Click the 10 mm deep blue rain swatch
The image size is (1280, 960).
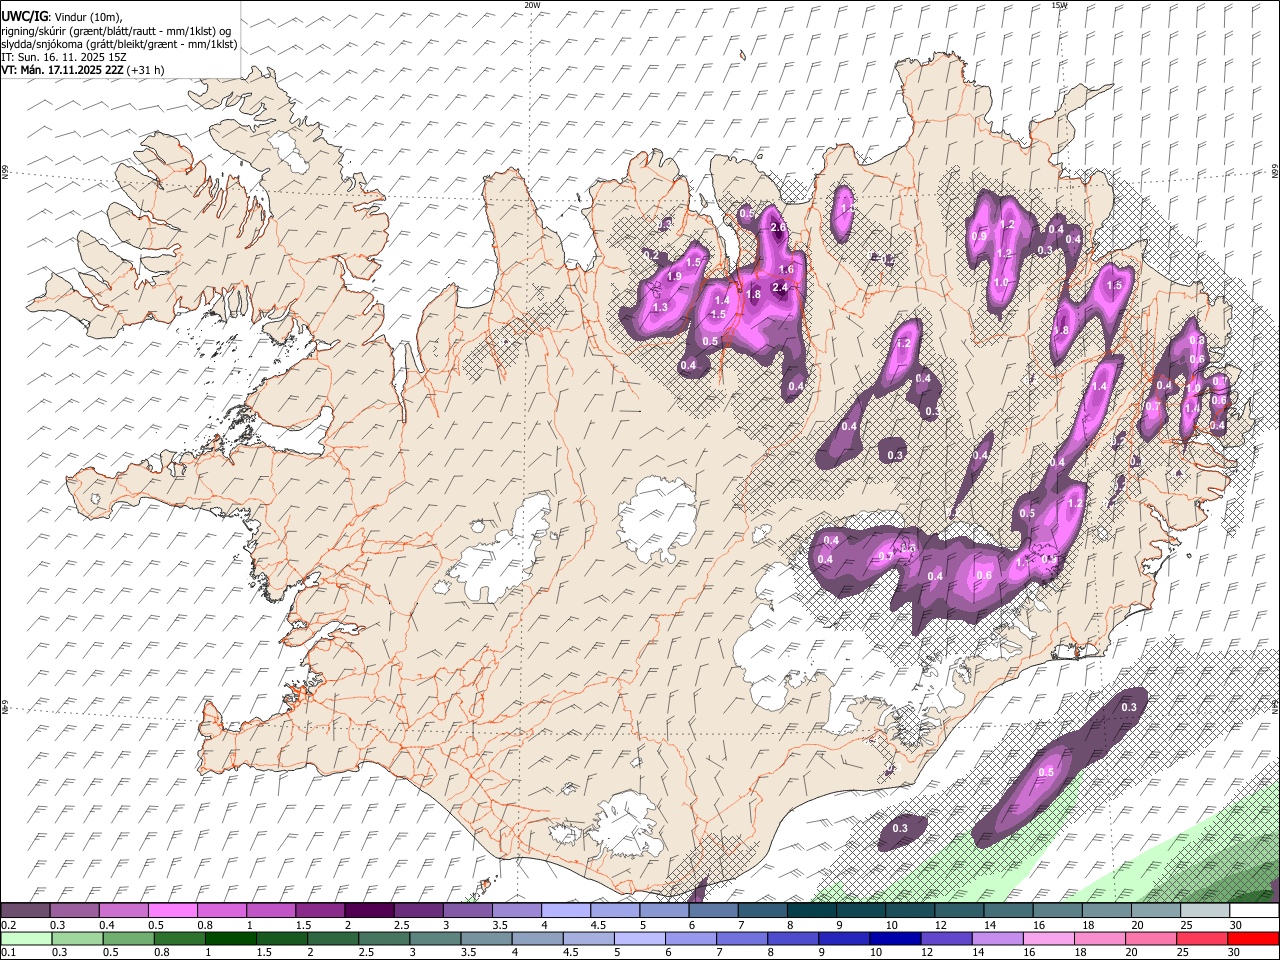pyautogui.click(x=894, y=938)
